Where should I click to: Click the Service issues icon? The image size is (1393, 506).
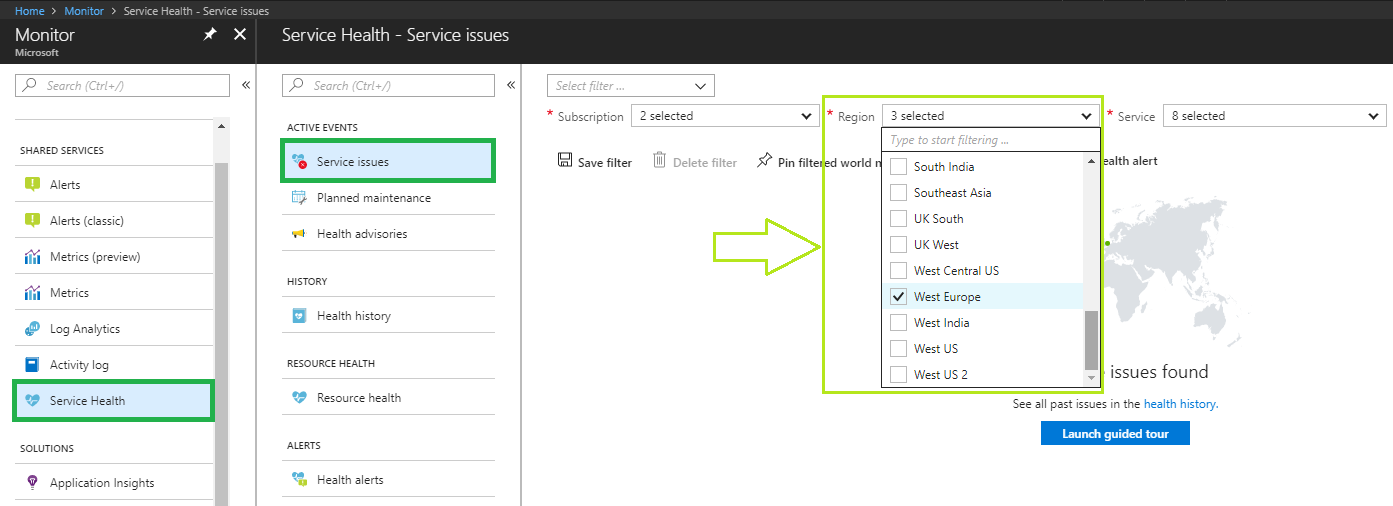coord(299,162)
